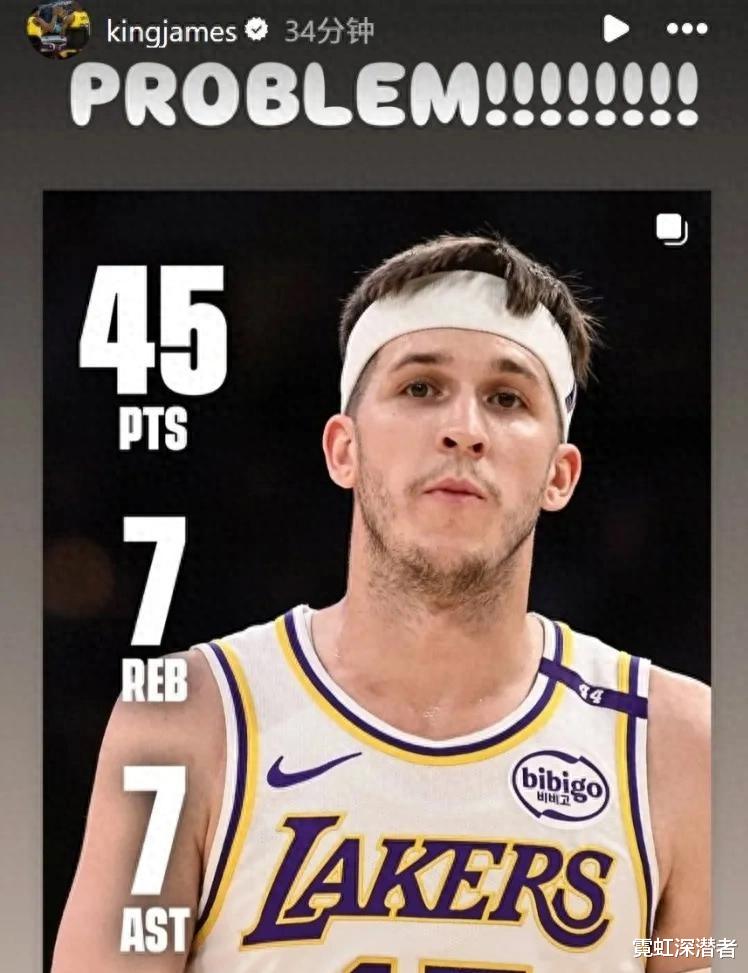Click the multi-image carousel icon on post
Viewport: 748px width, 973px height.
coord(672,229)
